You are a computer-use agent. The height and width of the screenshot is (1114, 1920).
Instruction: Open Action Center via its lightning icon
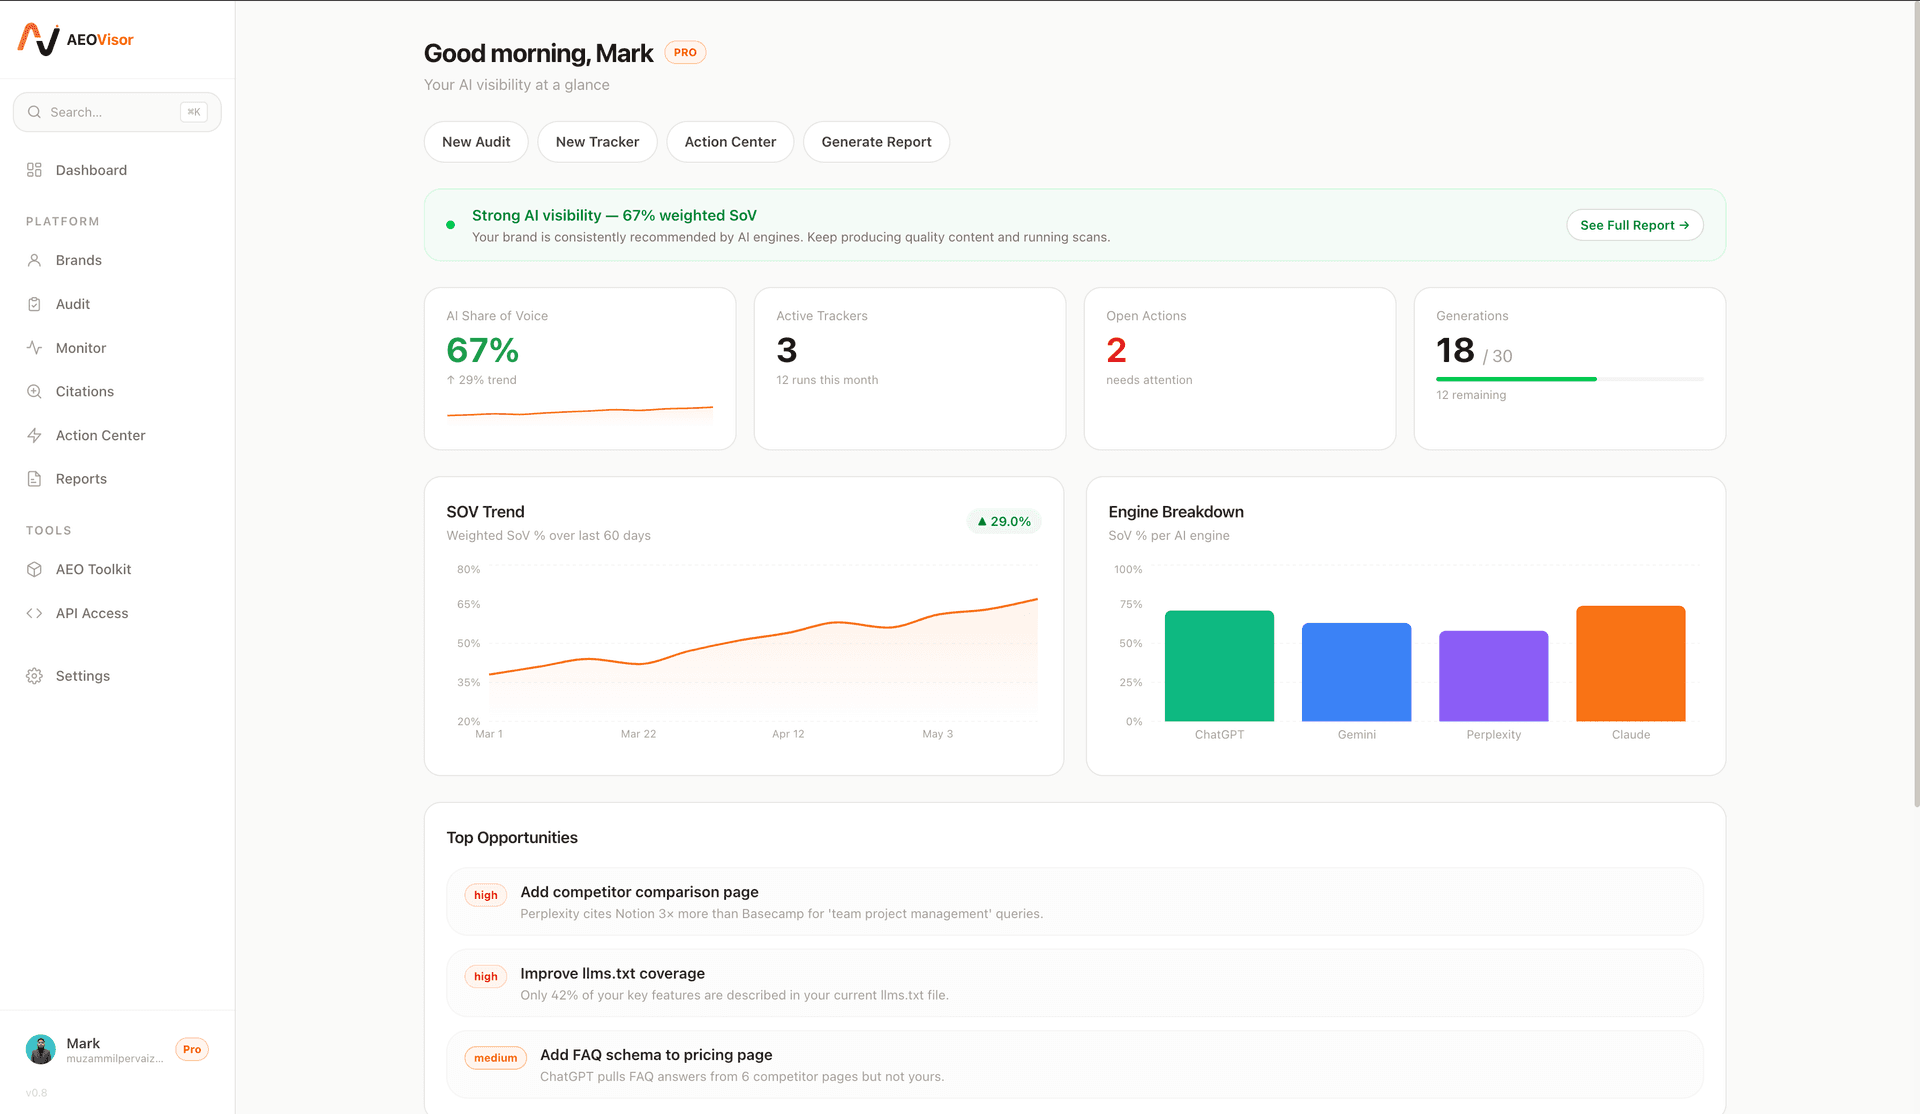pyautogui.click(x=35, y=435)
